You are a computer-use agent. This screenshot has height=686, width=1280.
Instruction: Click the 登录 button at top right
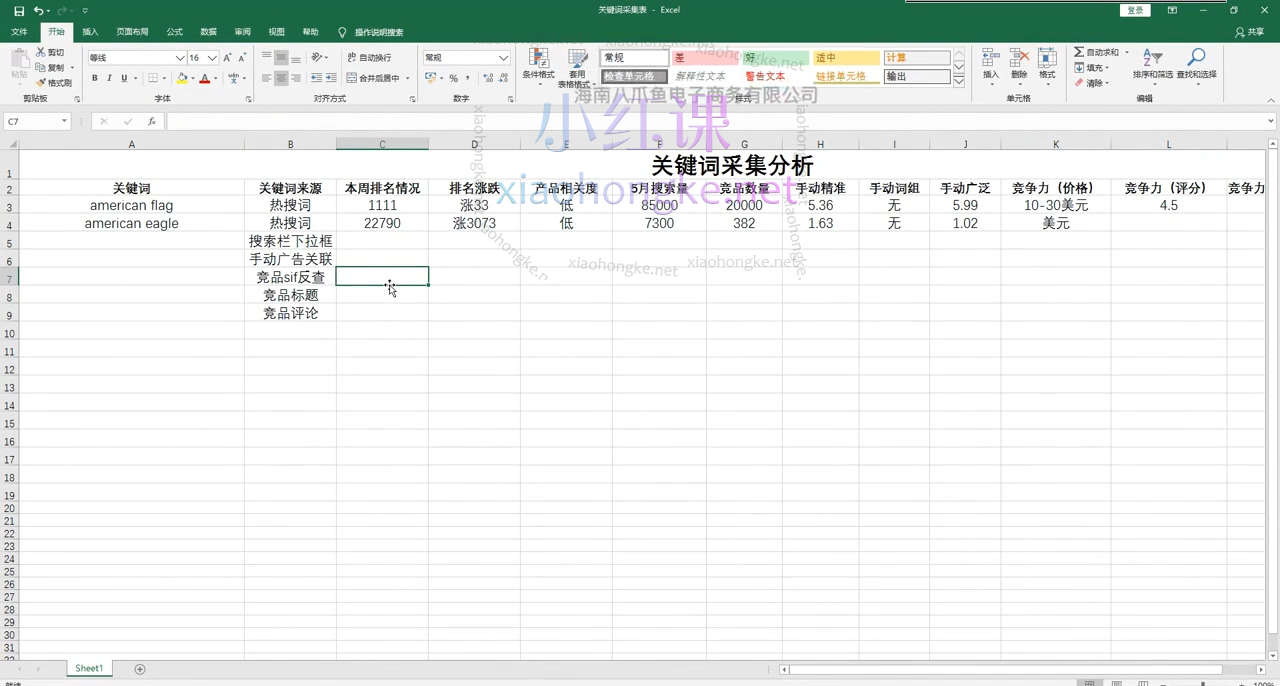point(1134,9)
